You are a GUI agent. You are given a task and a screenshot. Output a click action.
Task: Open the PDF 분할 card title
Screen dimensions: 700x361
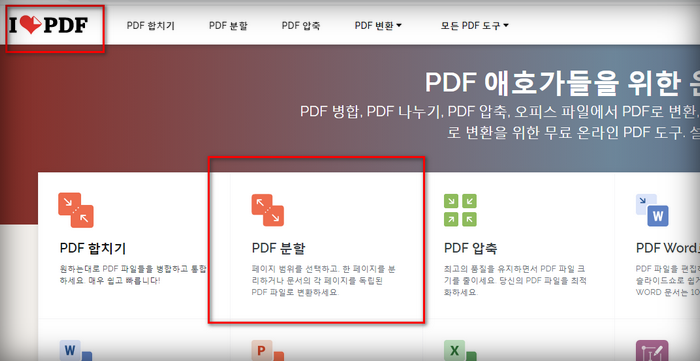[279, 249]
